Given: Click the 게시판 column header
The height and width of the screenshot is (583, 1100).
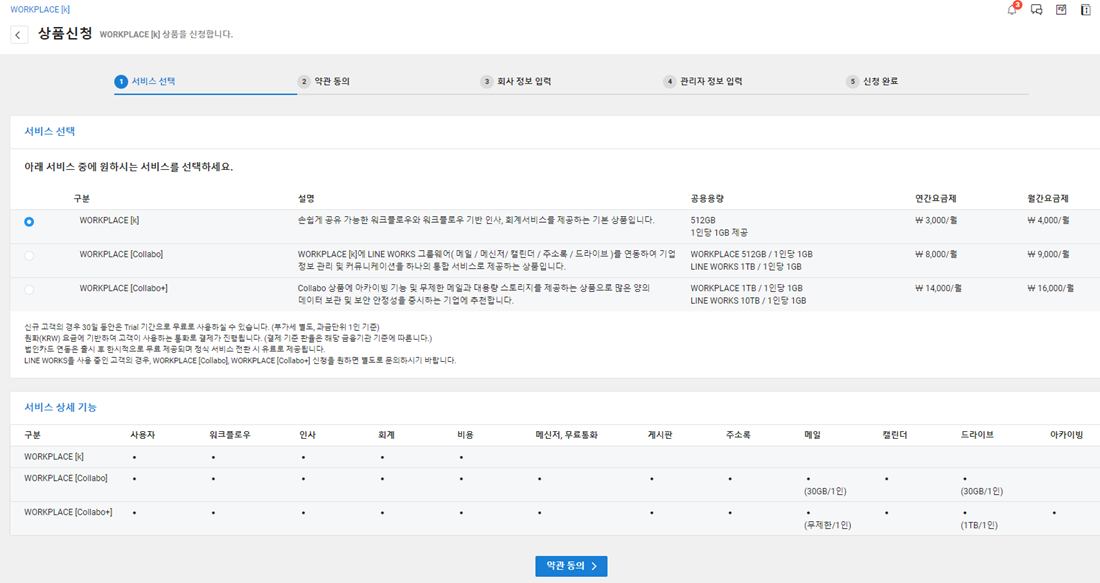Looking at the screenshot, I should point(659,435).
